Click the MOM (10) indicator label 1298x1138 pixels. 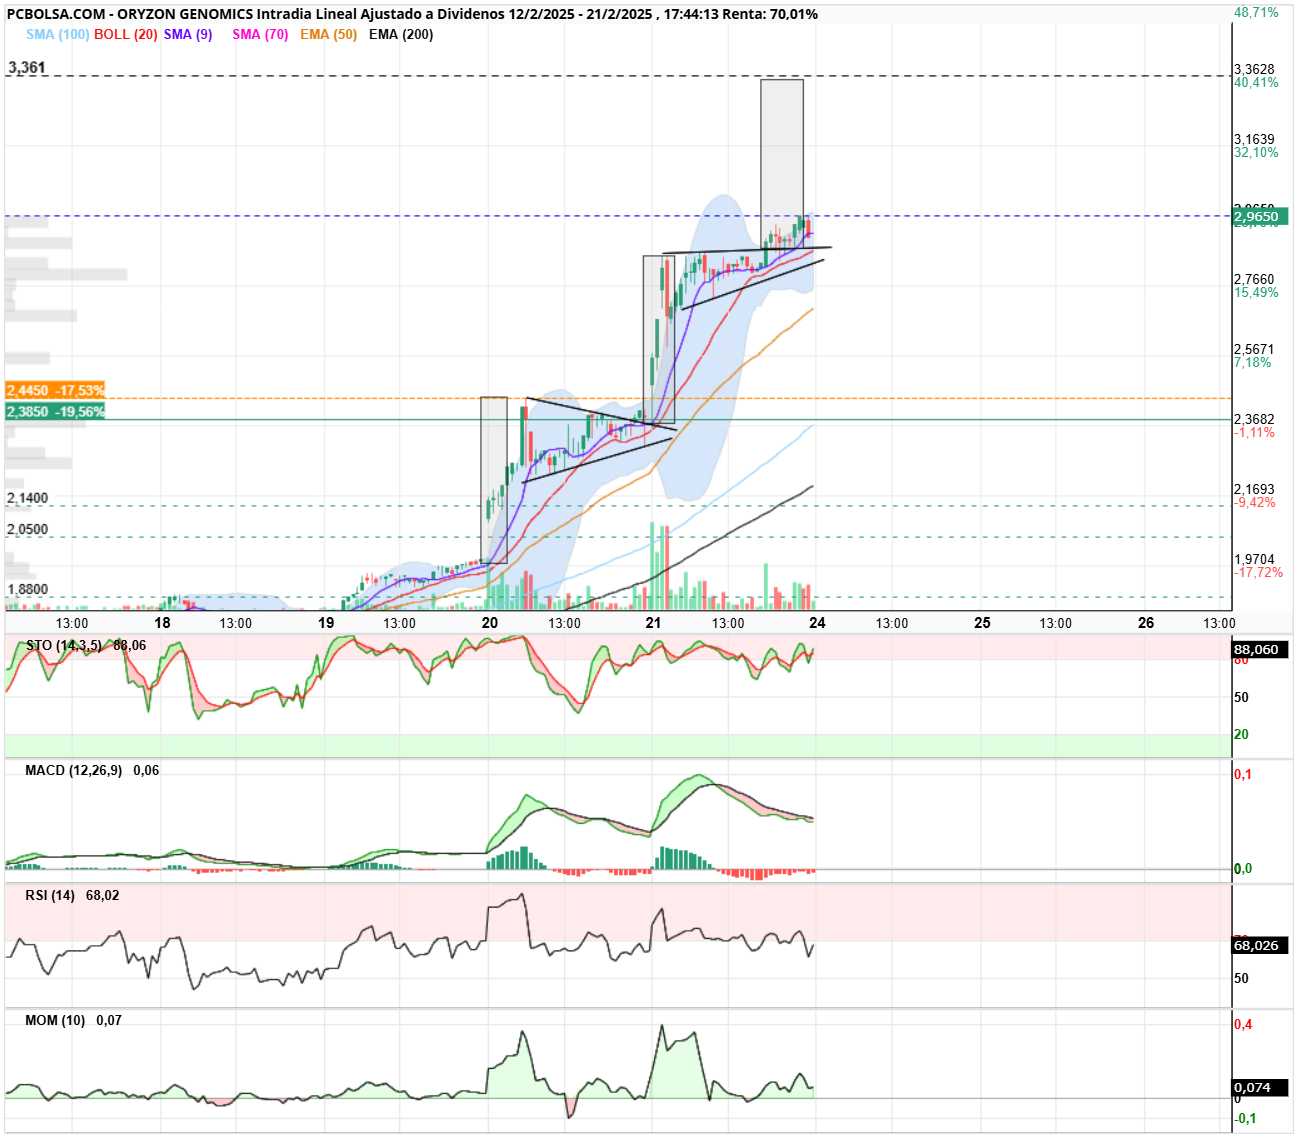click(55, 1020)
